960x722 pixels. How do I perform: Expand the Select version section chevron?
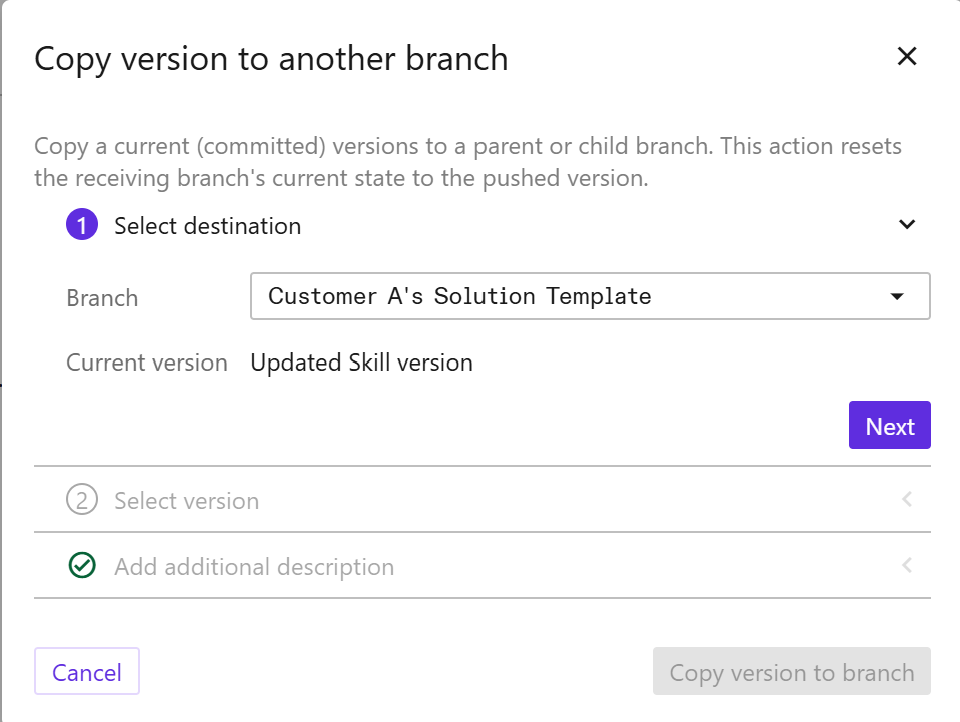coord(906,499)
